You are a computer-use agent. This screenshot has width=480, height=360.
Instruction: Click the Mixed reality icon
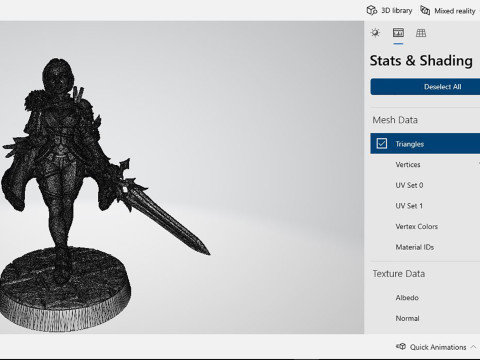click(x=425, y=10)
